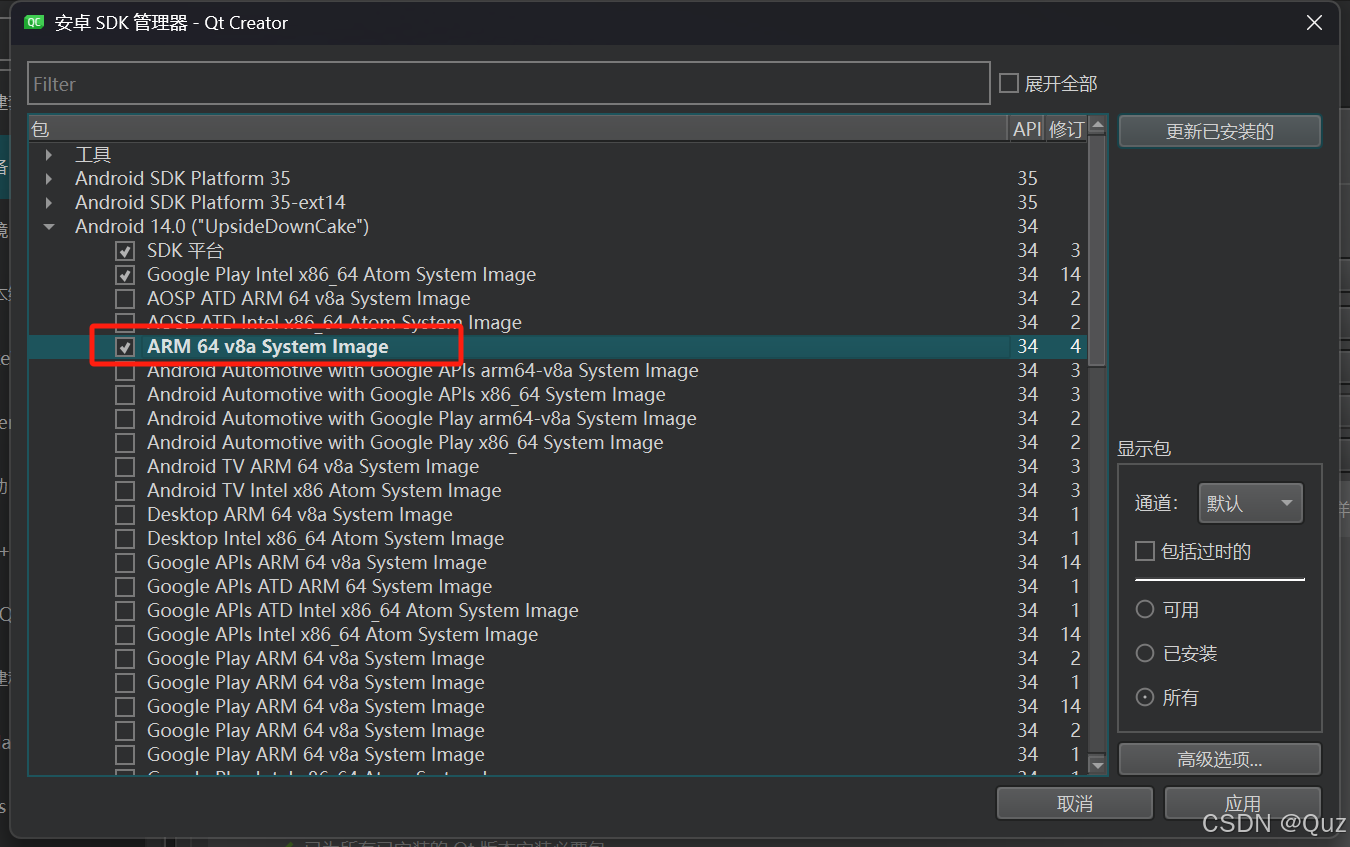Viewport: 1350px width, 847px height.
Task: Uncheck Google Play Intel x86_64 Atom System Image
Action: coord(124,274)
